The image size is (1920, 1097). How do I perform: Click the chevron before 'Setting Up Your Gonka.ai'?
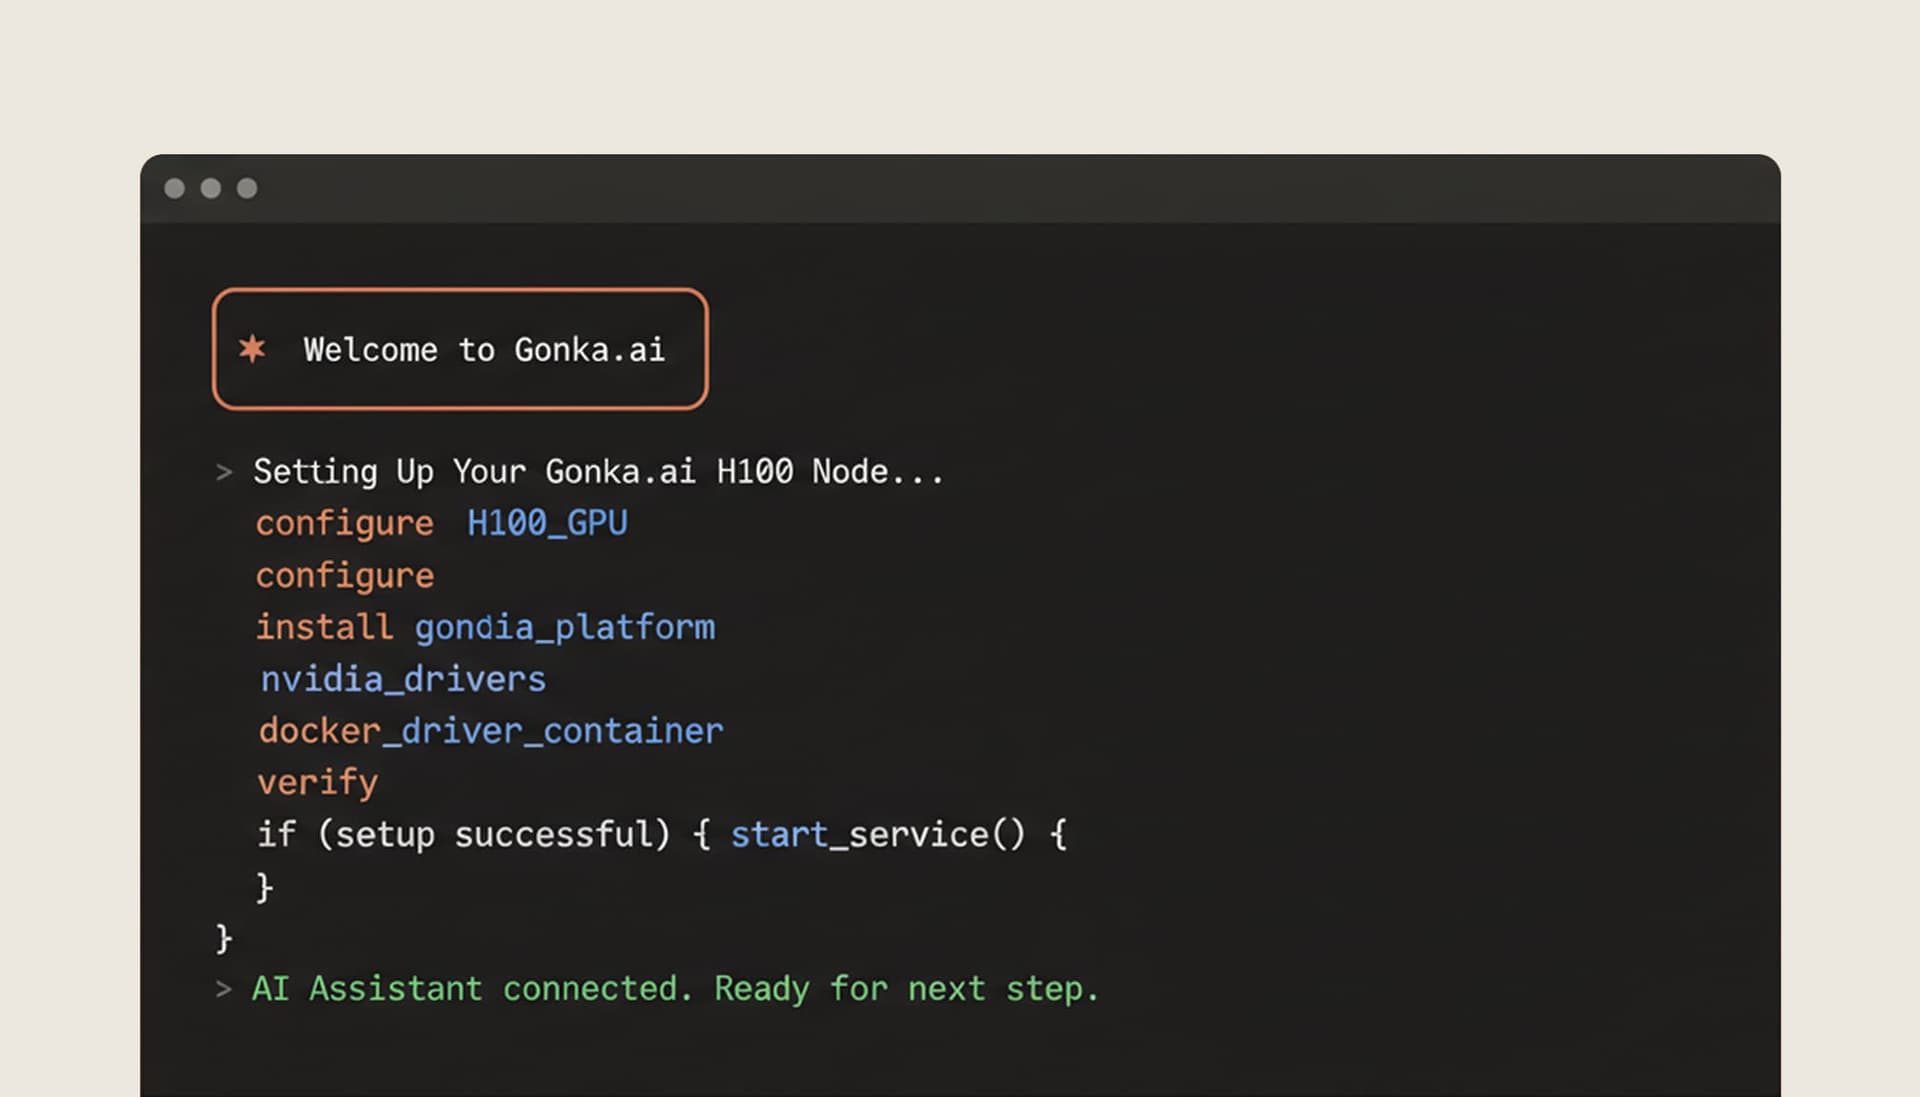pos(222,472)
